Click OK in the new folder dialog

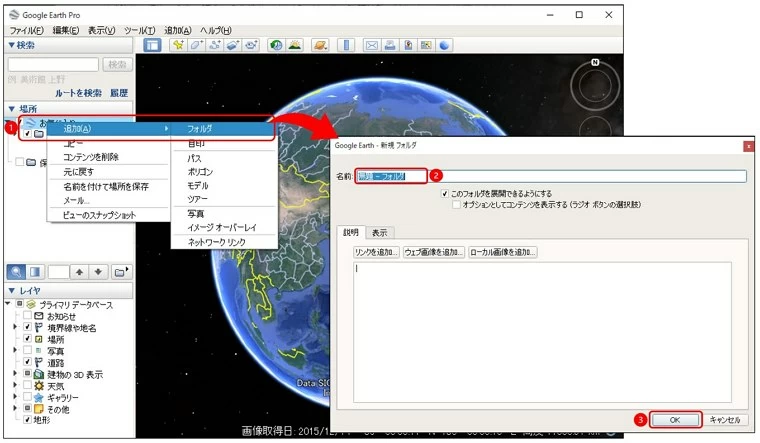click(675, 420)
